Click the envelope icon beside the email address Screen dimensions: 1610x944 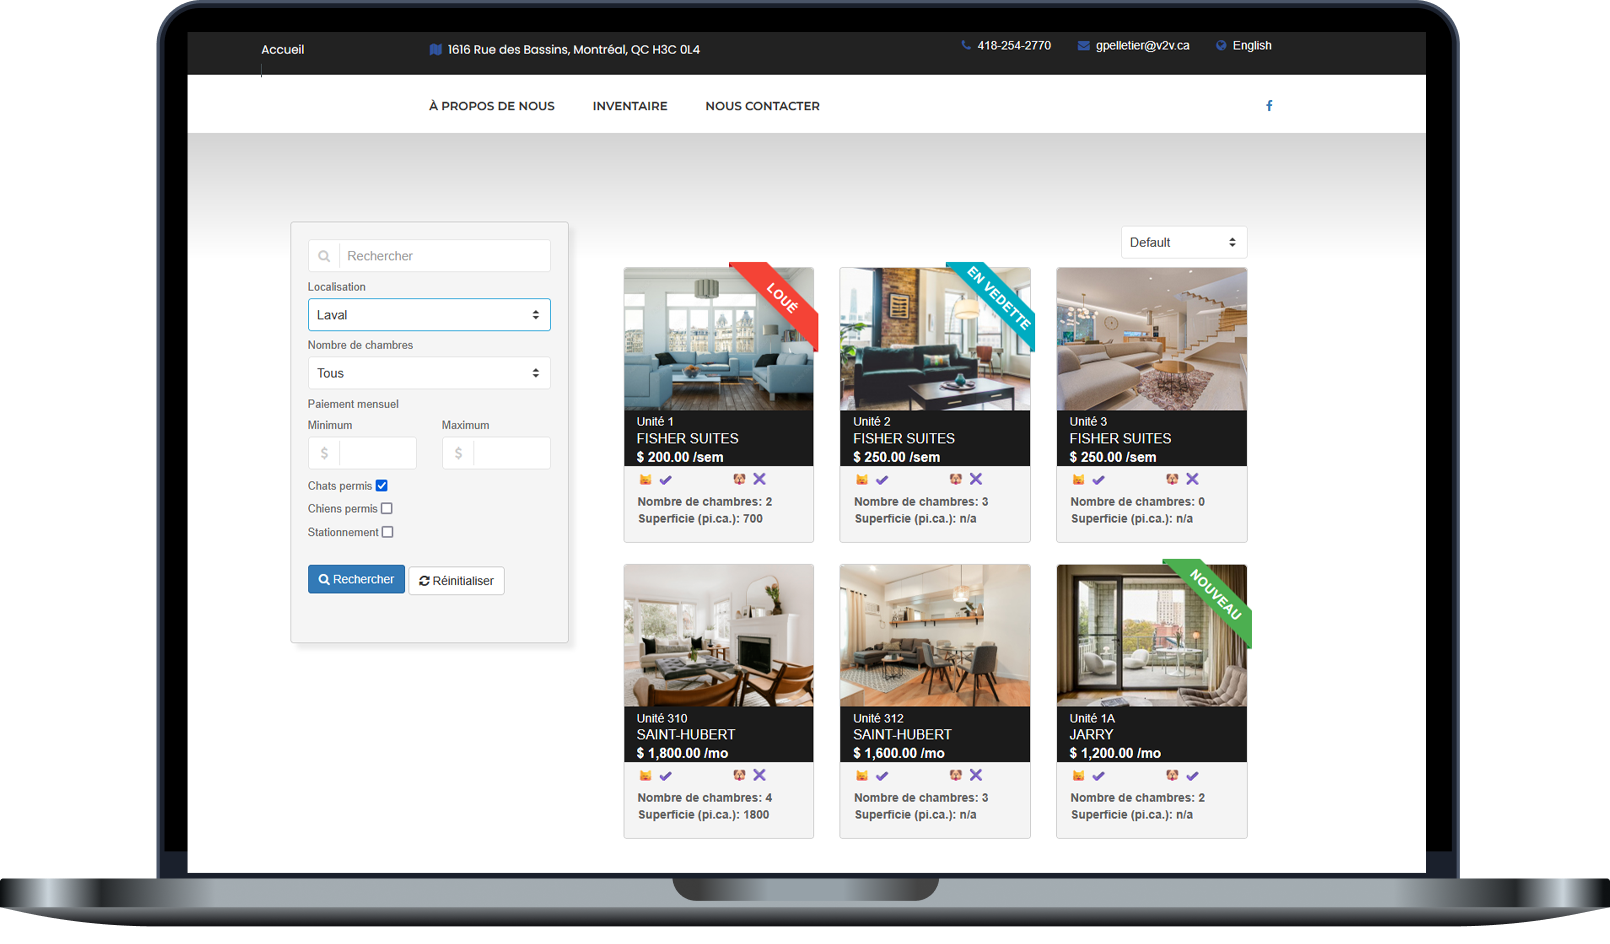[1083, 46]
